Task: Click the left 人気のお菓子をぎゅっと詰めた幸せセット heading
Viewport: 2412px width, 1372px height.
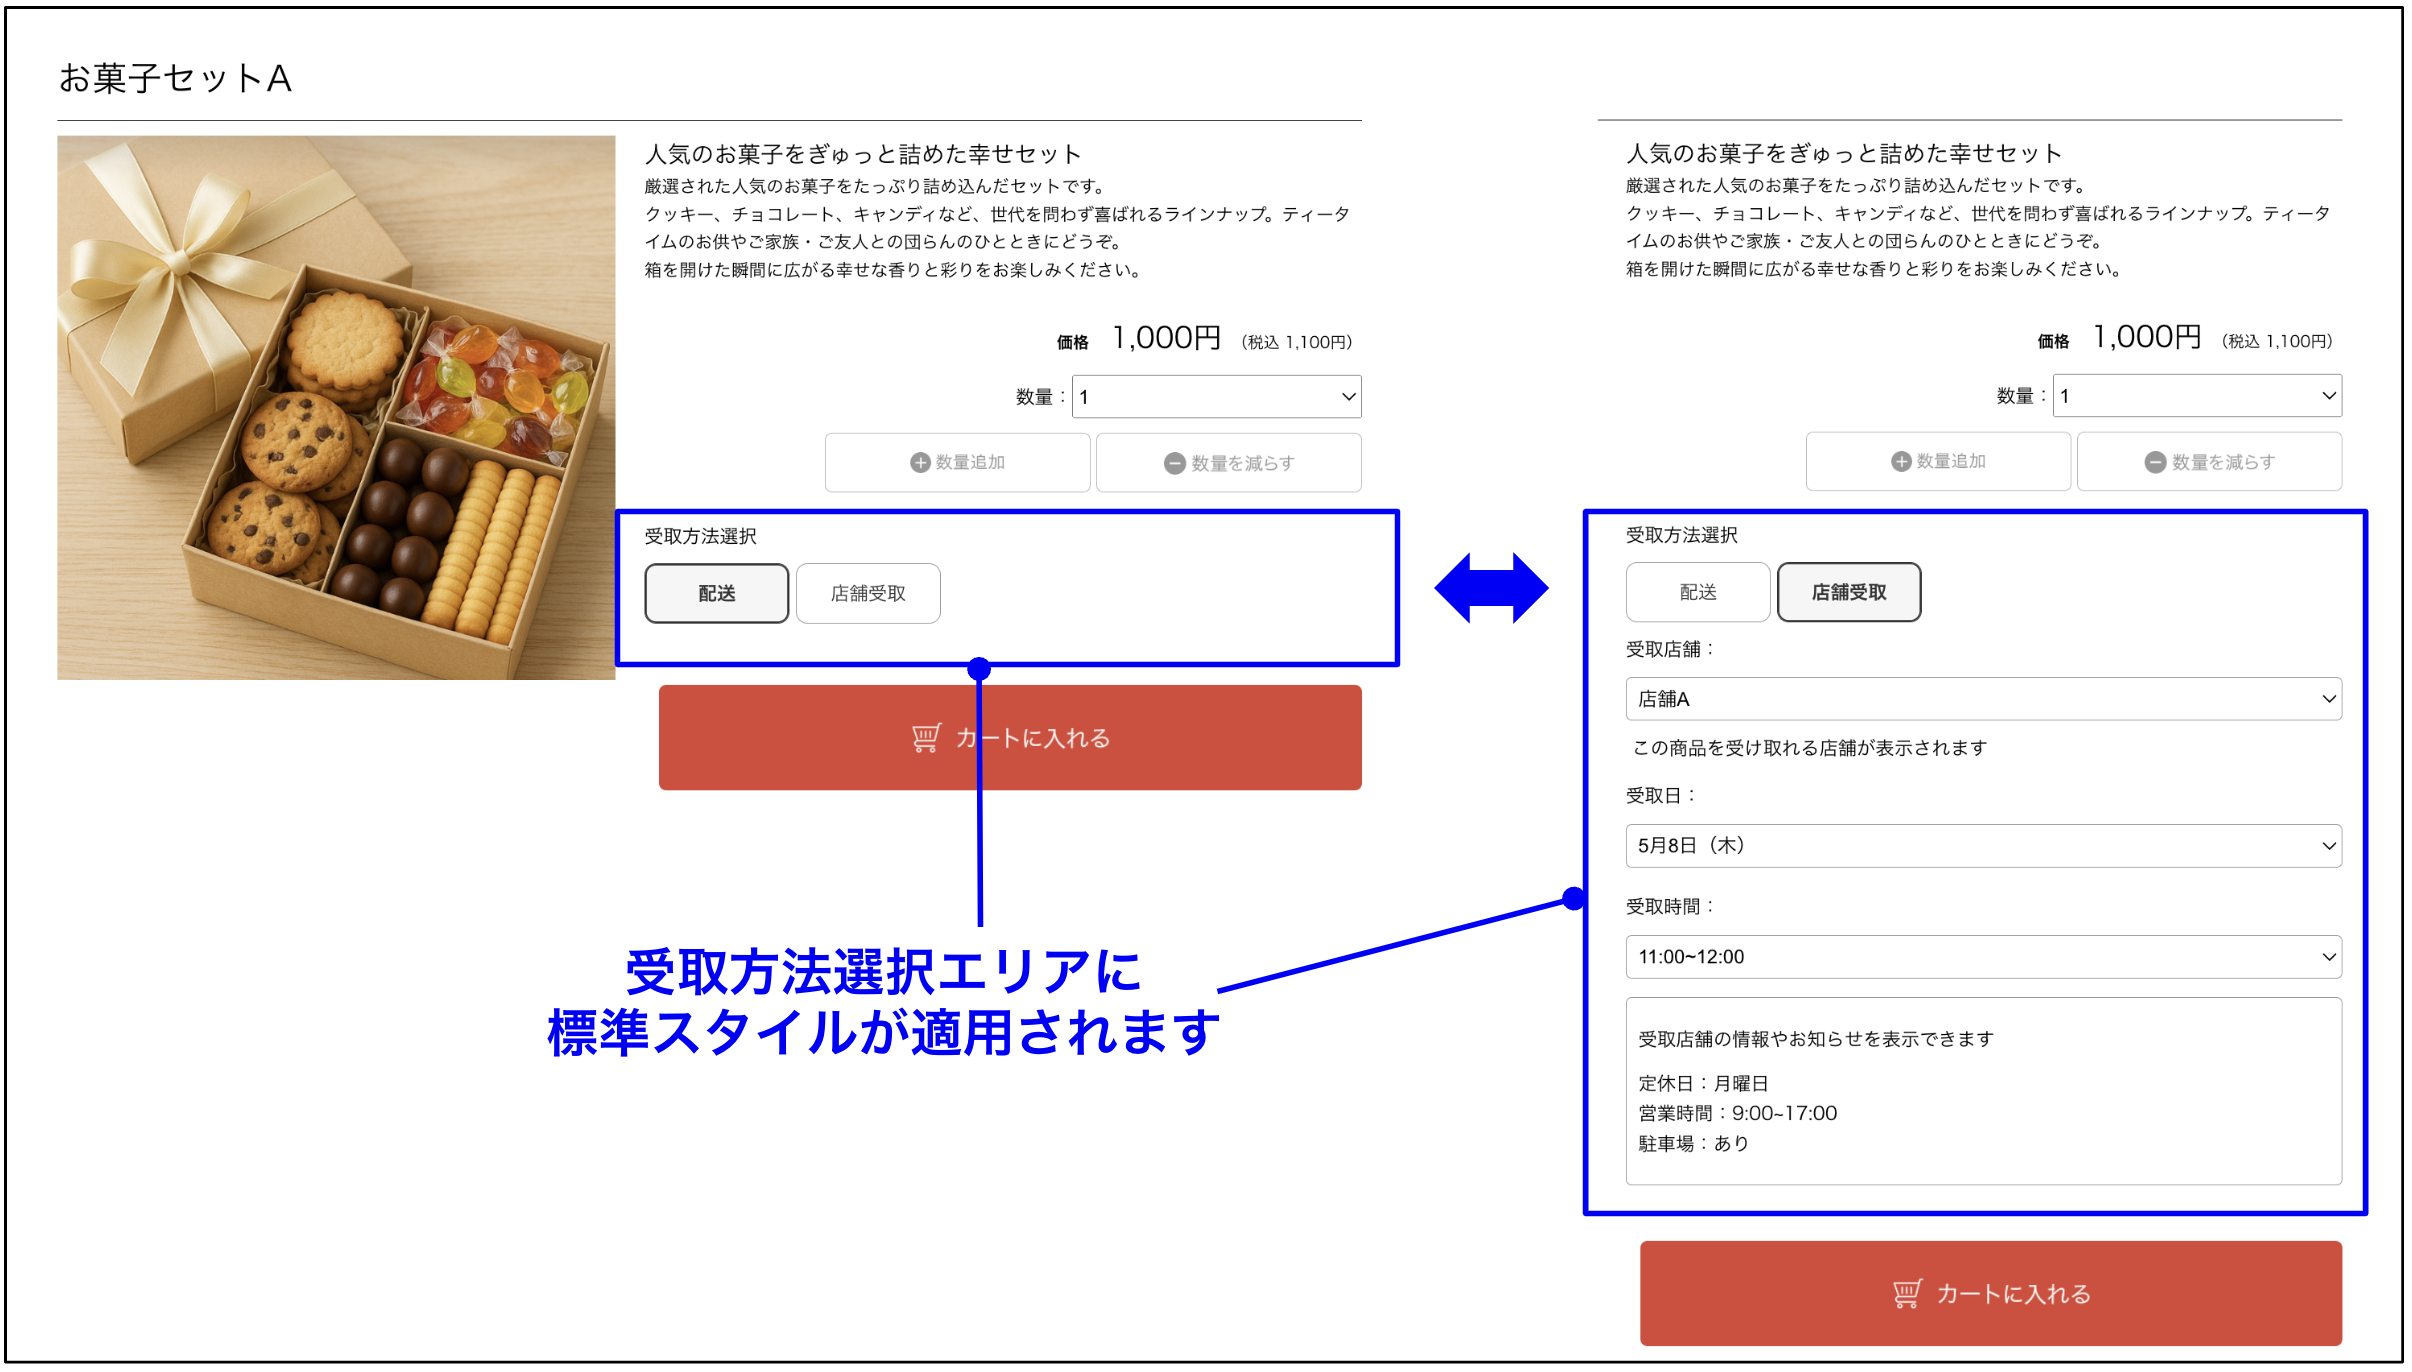Action: click(x=863, y=154)
